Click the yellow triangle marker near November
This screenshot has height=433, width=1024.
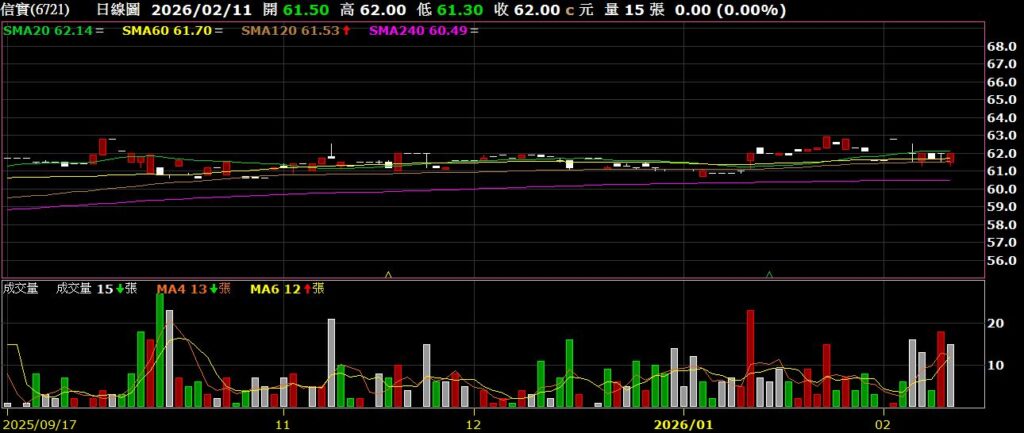click(388, 273)
